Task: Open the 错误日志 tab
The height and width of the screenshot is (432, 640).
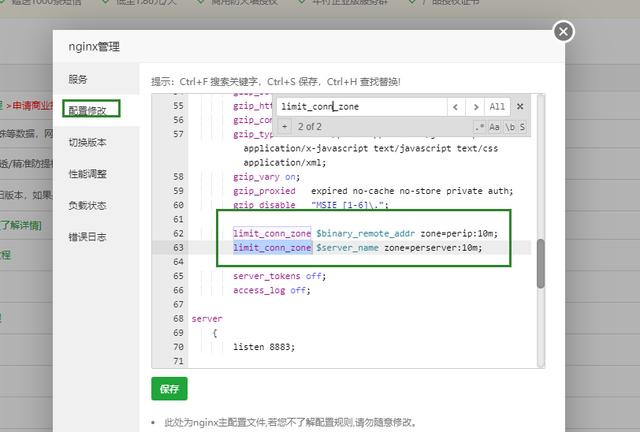Action: [x=87, y=237]
